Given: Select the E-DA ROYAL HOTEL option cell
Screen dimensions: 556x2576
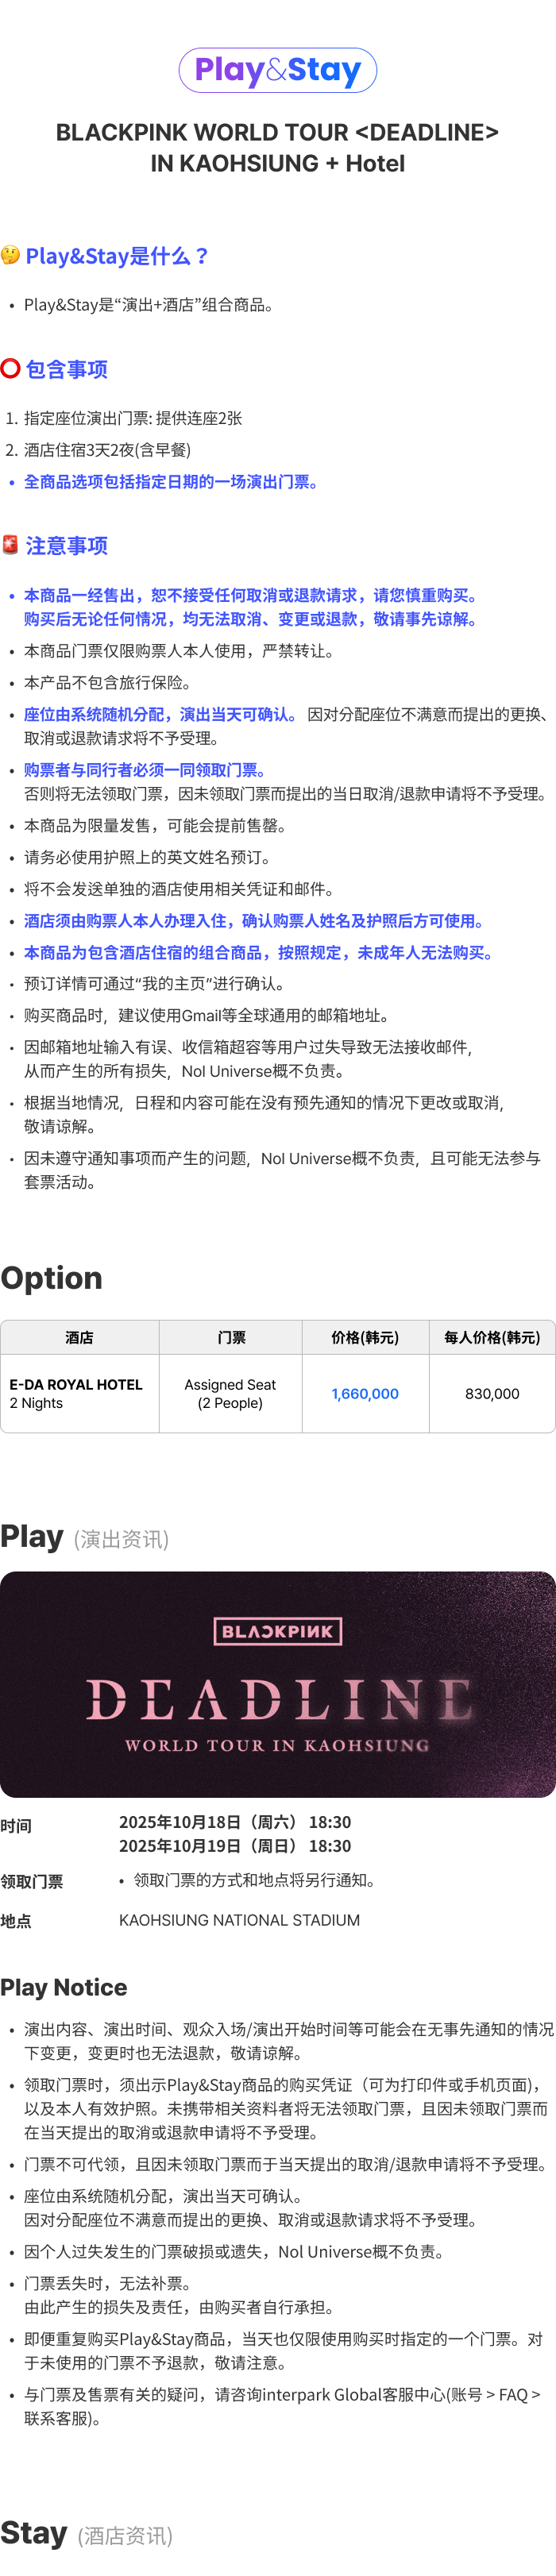Looking at the screenshot, I should [80, 1393].
